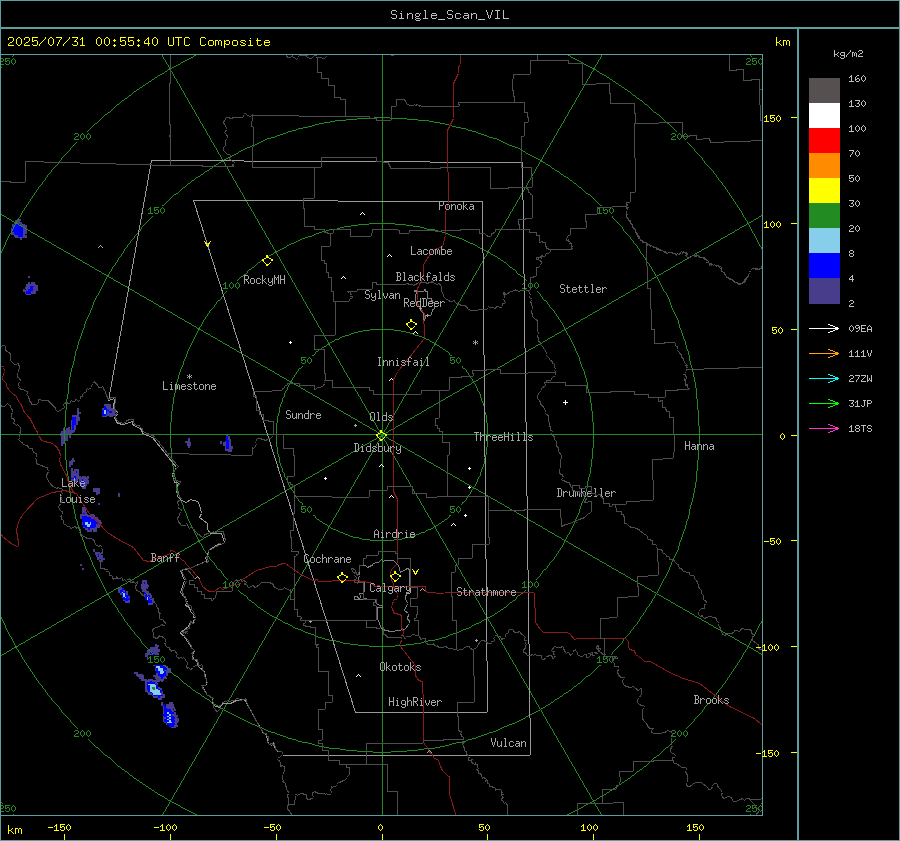The image size is (900, 841).
Task: Select the Stettler label
Action: click(583, 289)
